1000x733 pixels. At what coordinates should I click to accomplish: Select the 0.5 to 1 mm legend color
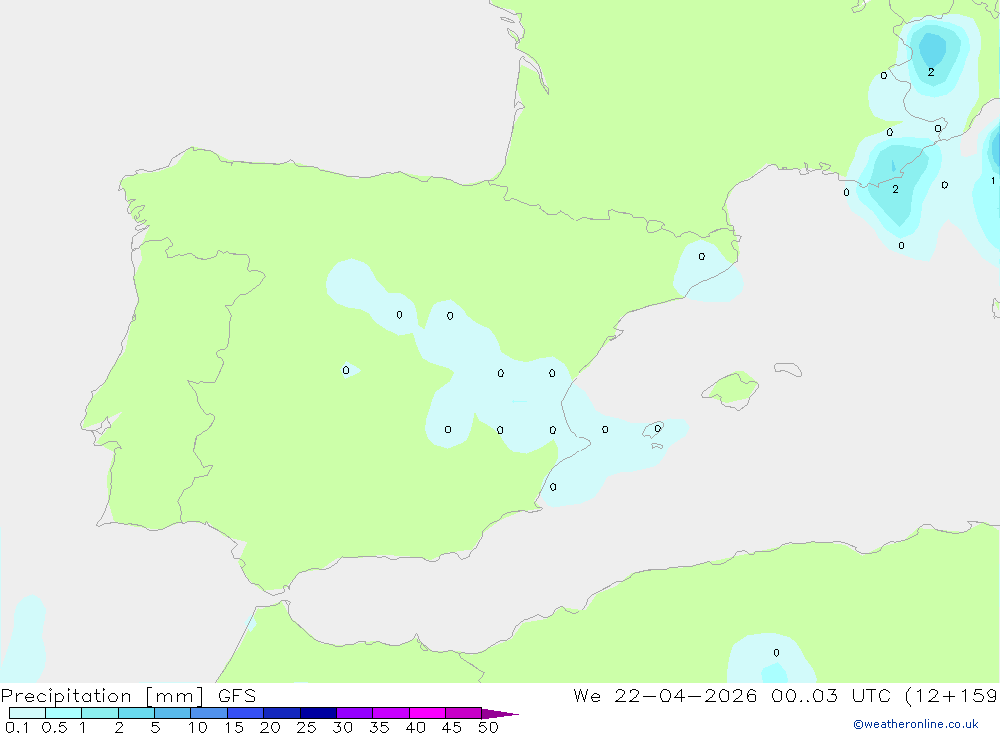[x=63, y=713]
